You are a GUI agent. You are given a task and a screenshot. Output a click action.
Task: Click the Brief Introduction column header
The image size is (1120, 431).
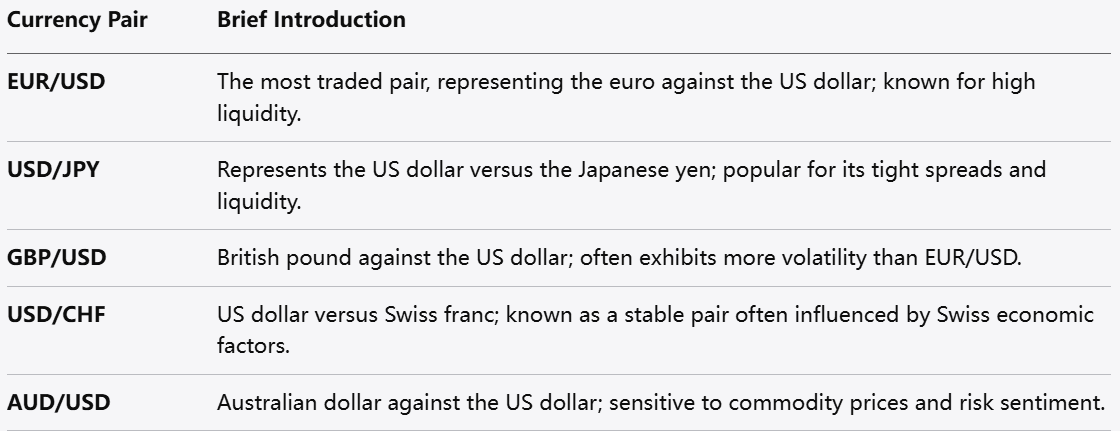(311, 20)
